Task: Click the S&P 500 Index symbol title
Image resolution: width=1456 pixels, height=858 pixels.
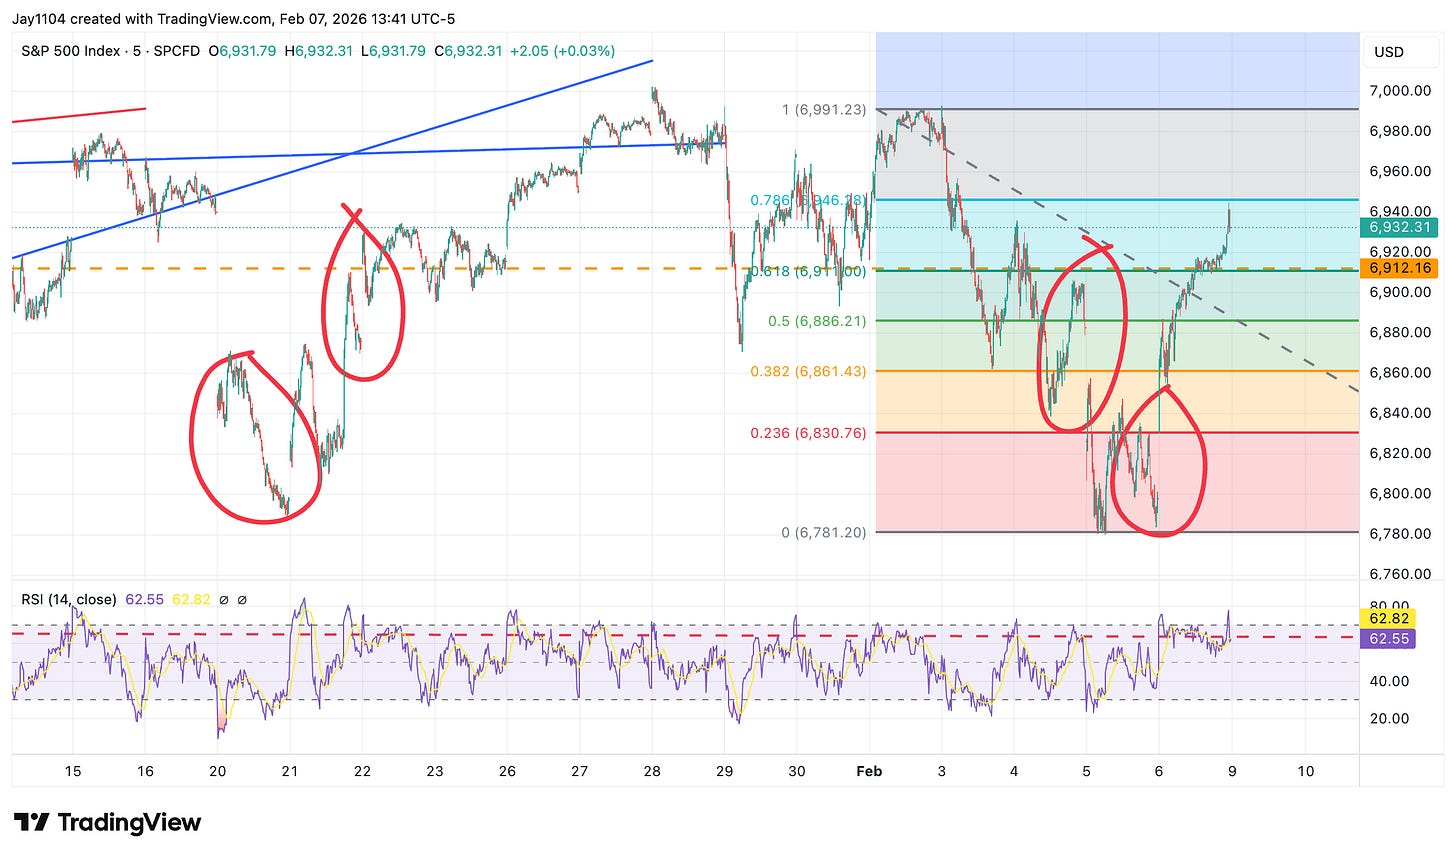Action: pos(71,50)
